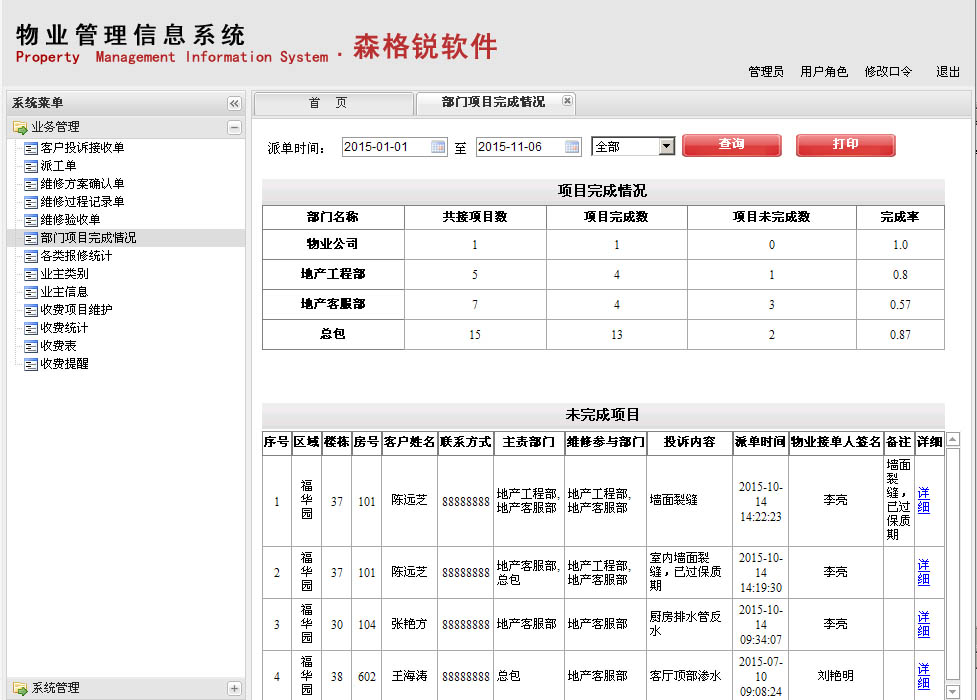Image resolution: width=977 pixels, height=700 pixels.
Task: Click 修改口令 in the top bar
Action: (x=888, y=72)
